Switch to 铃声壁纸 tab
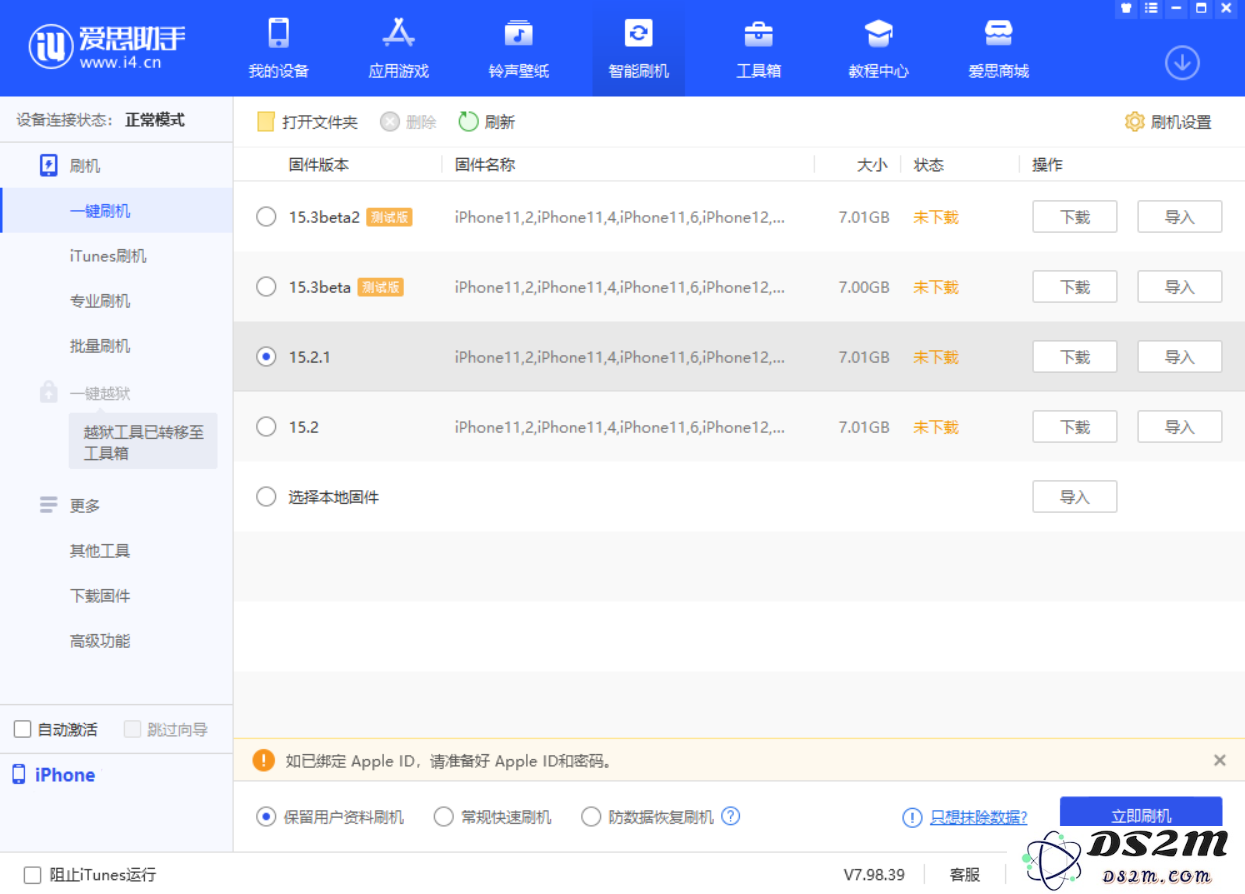This screenshot has height=894, width=1245. coord(518,48)
